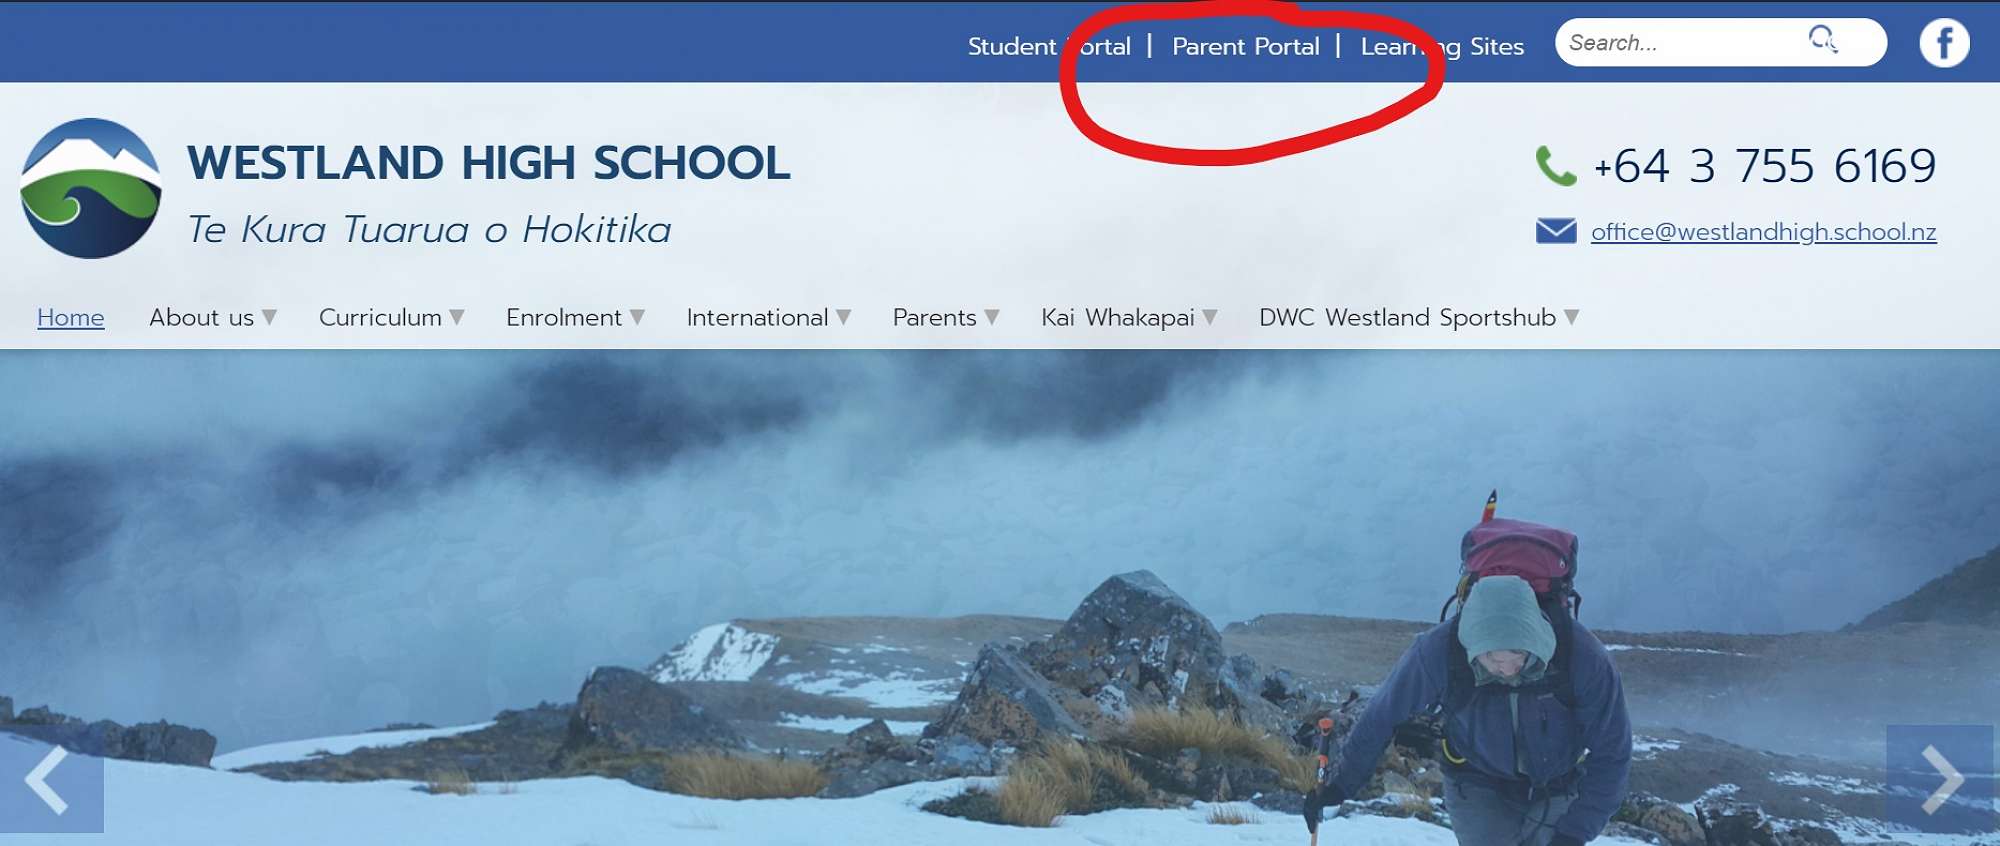Click the blue envelope email icon
Image resolution: width=2000 pixels, height=846 pixels.
point(1556,231)
